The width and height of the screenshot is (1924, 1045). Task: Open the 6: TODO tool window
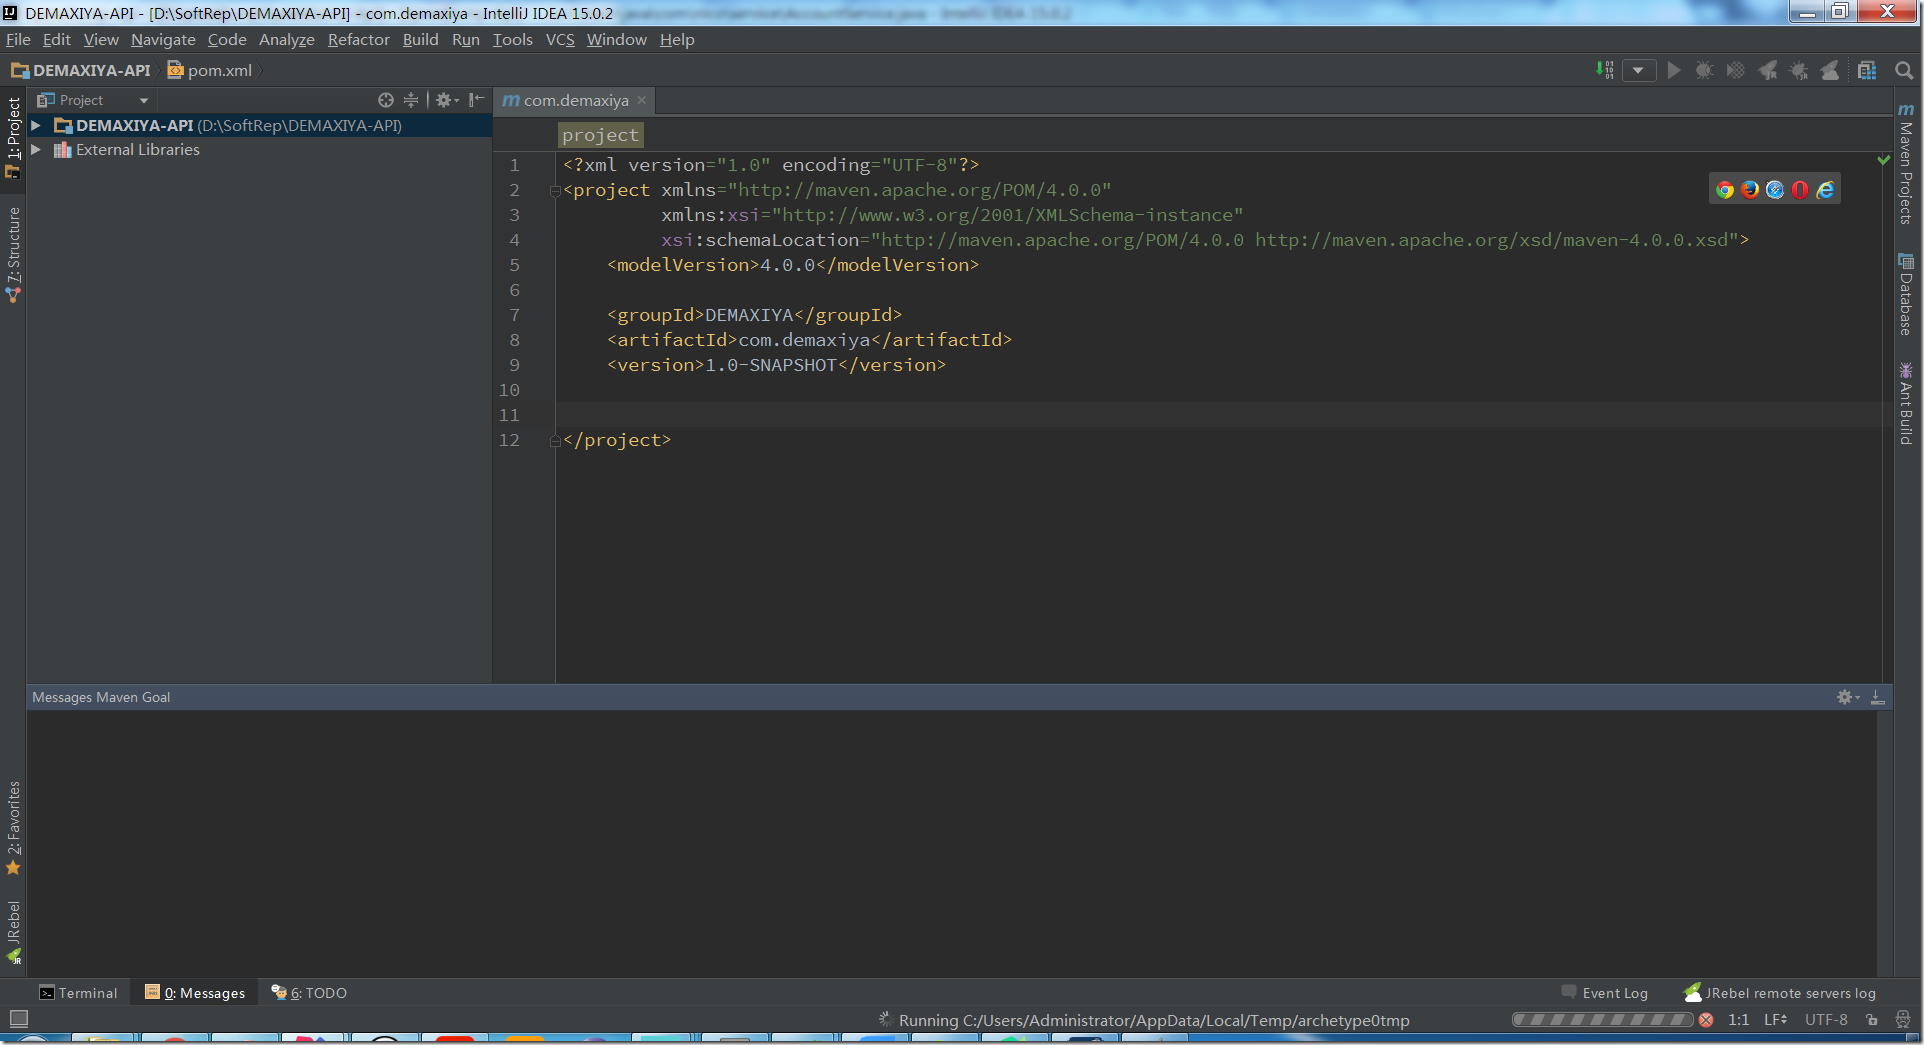[309, 993]
